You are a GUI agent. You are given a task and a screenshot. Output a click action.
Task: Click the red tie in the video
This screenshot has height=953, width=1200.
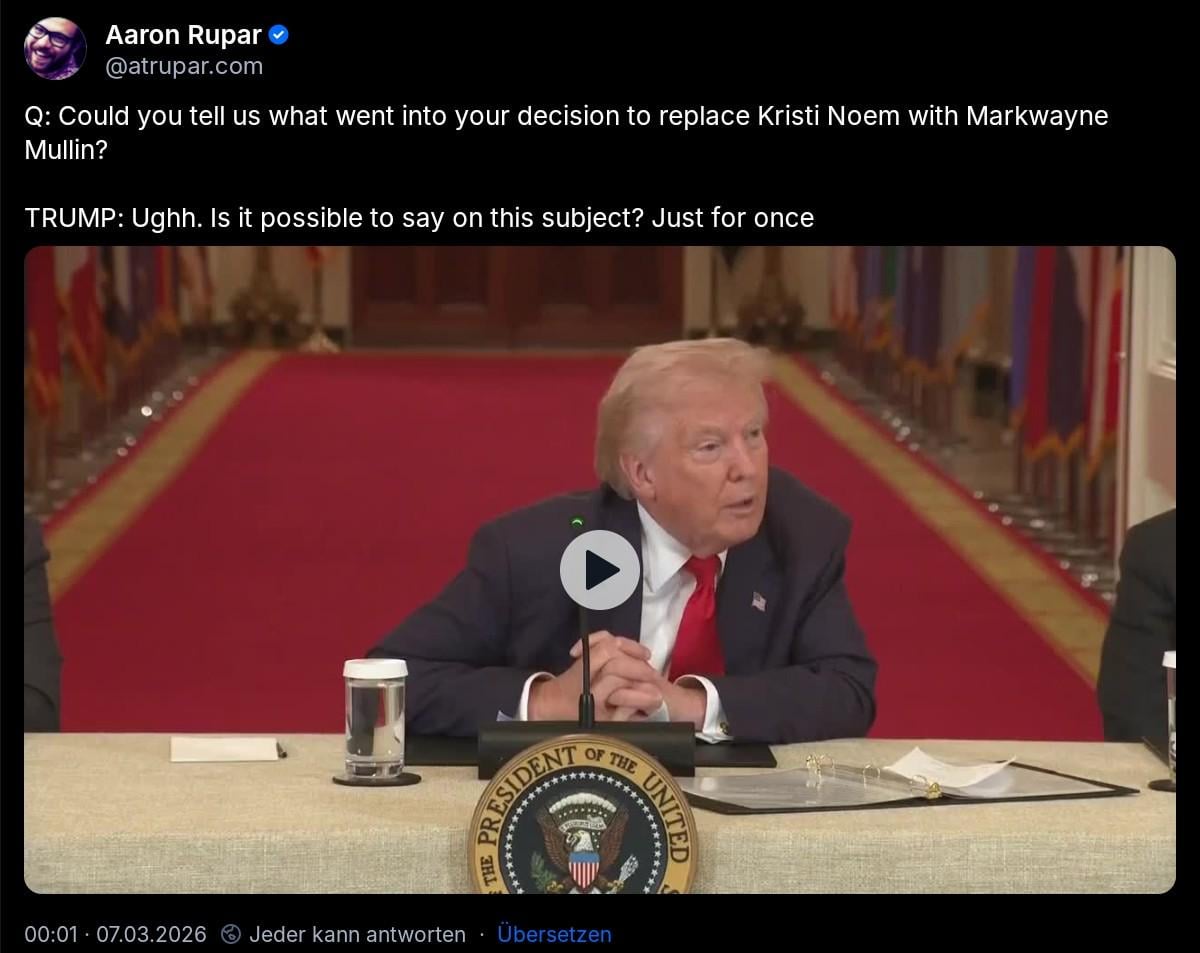[699, 617]
